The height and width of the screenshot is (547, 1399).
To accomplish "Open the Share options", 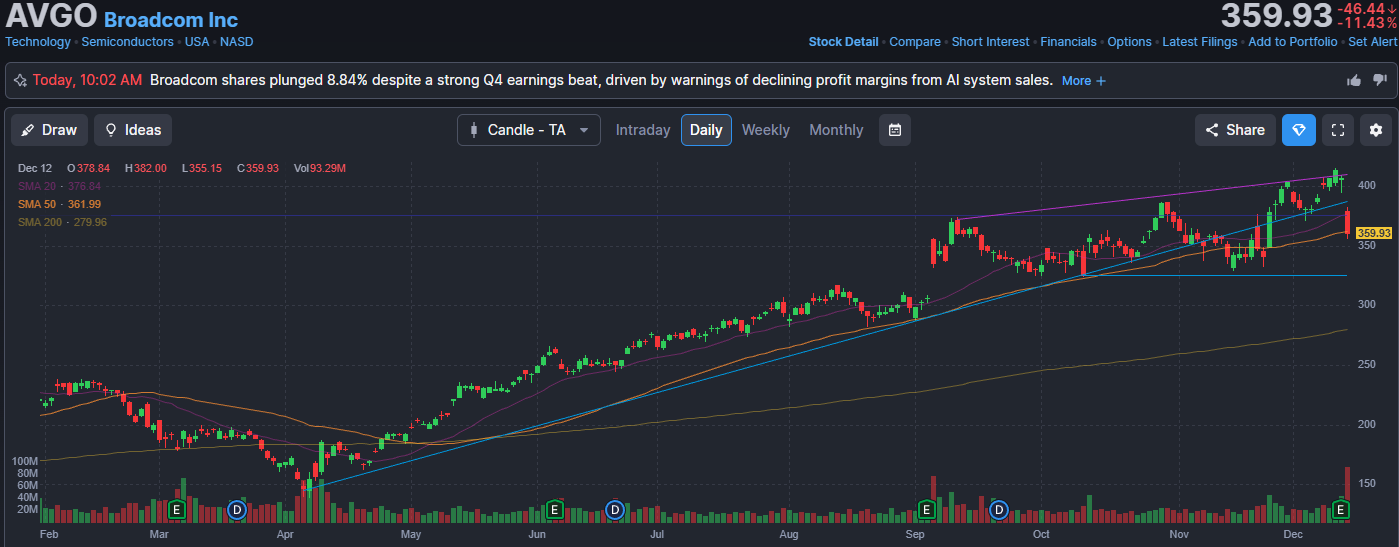I will pos(1235,130).
